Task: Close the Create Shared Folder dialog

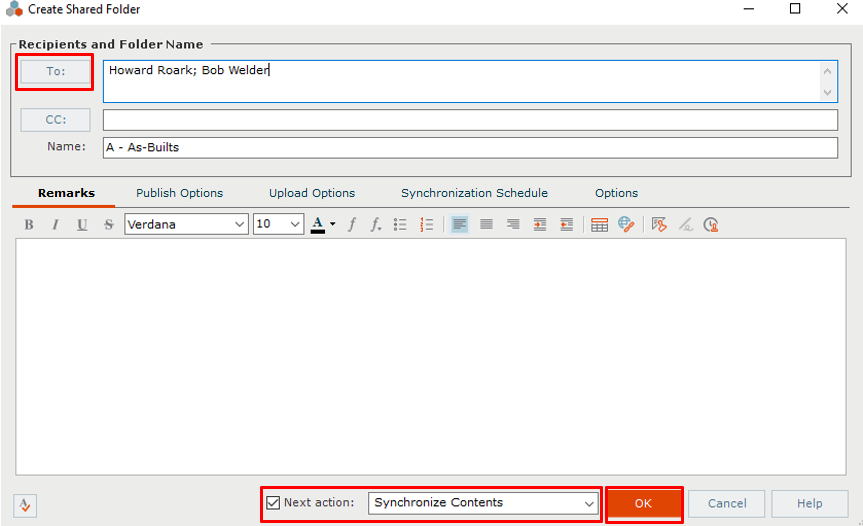Action: coord(842,9)
